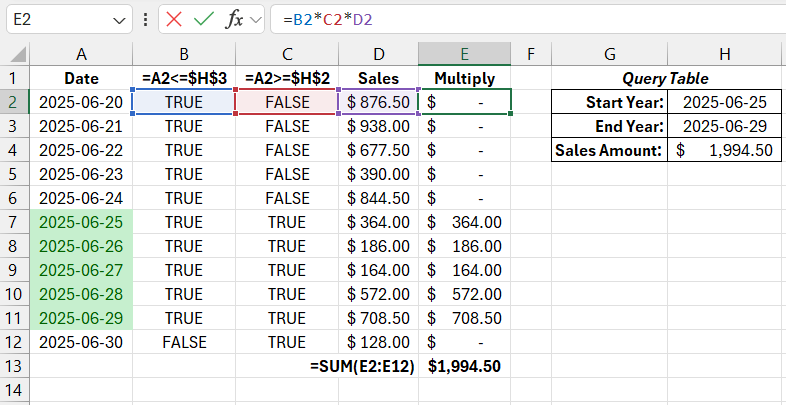Click the Enter checkmark formula icon
The image size is (786, 405).
[x=204, y=19]
